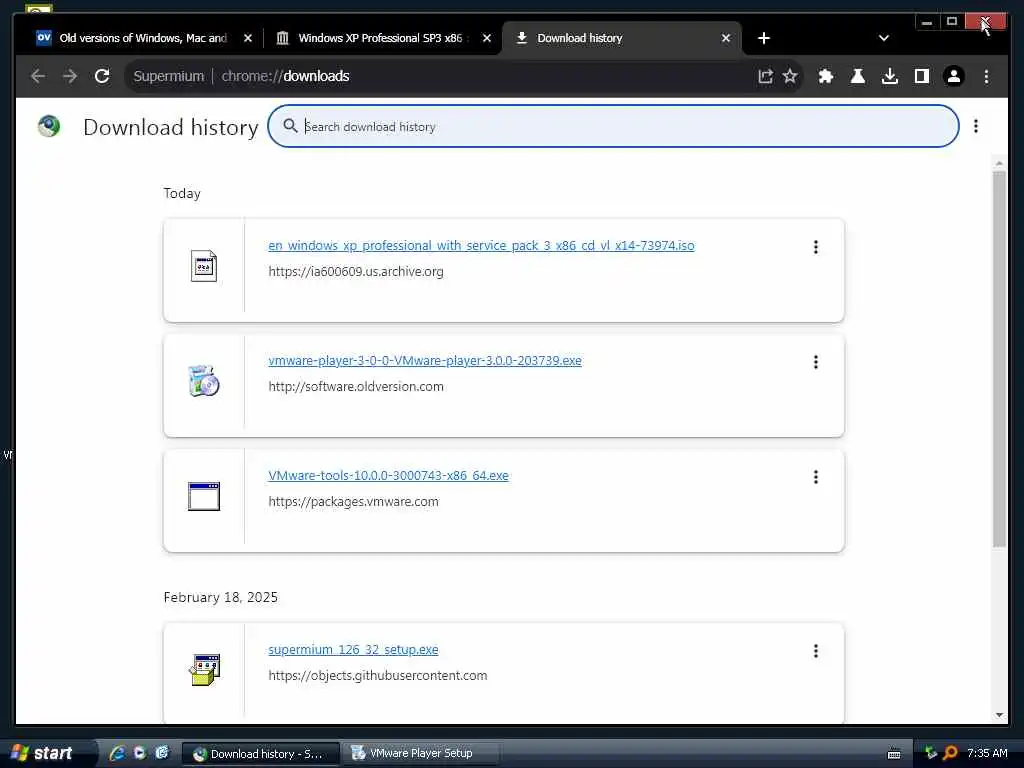
Task: Close the Old versions of Windows tab
Action: (248, 39)
